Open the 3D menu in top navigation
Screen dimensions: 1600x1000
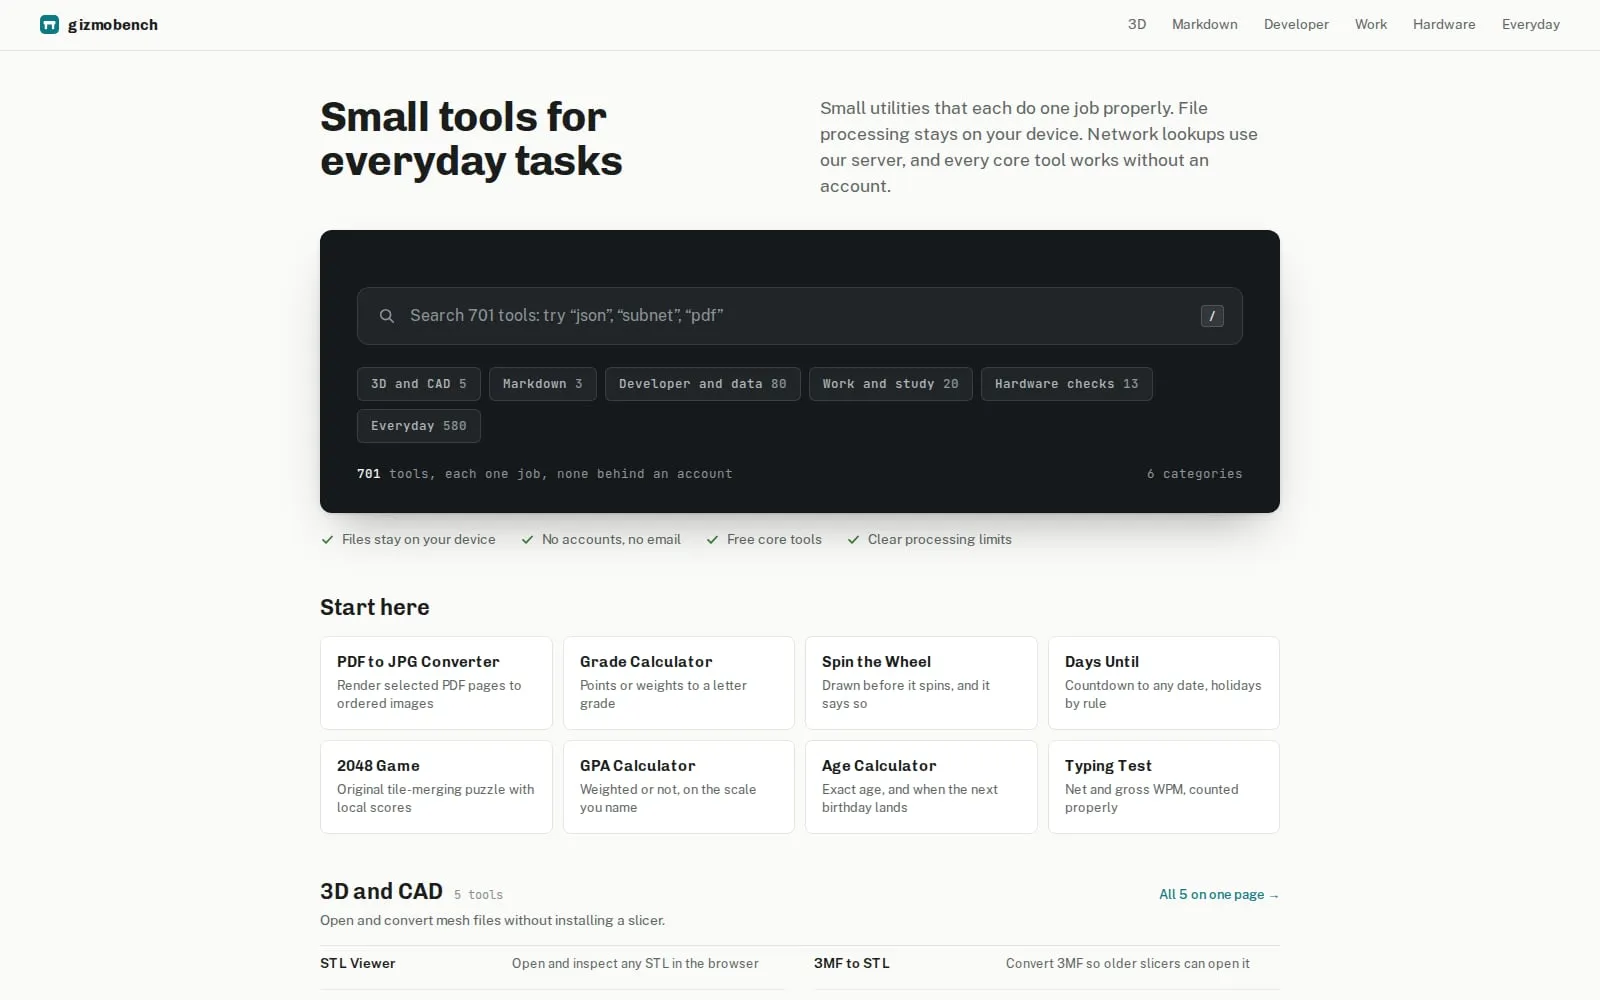coord(1137,25)
